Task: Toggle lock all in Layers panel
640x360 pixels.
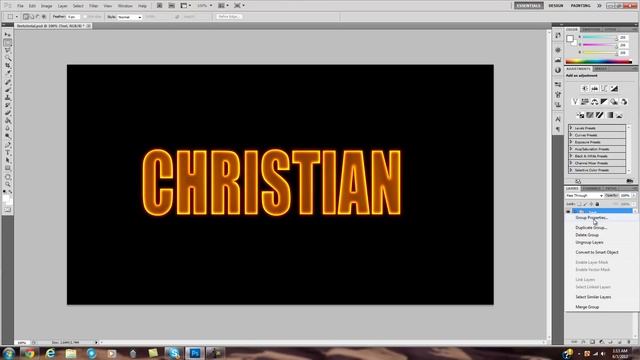Action: tap(597, 204)
